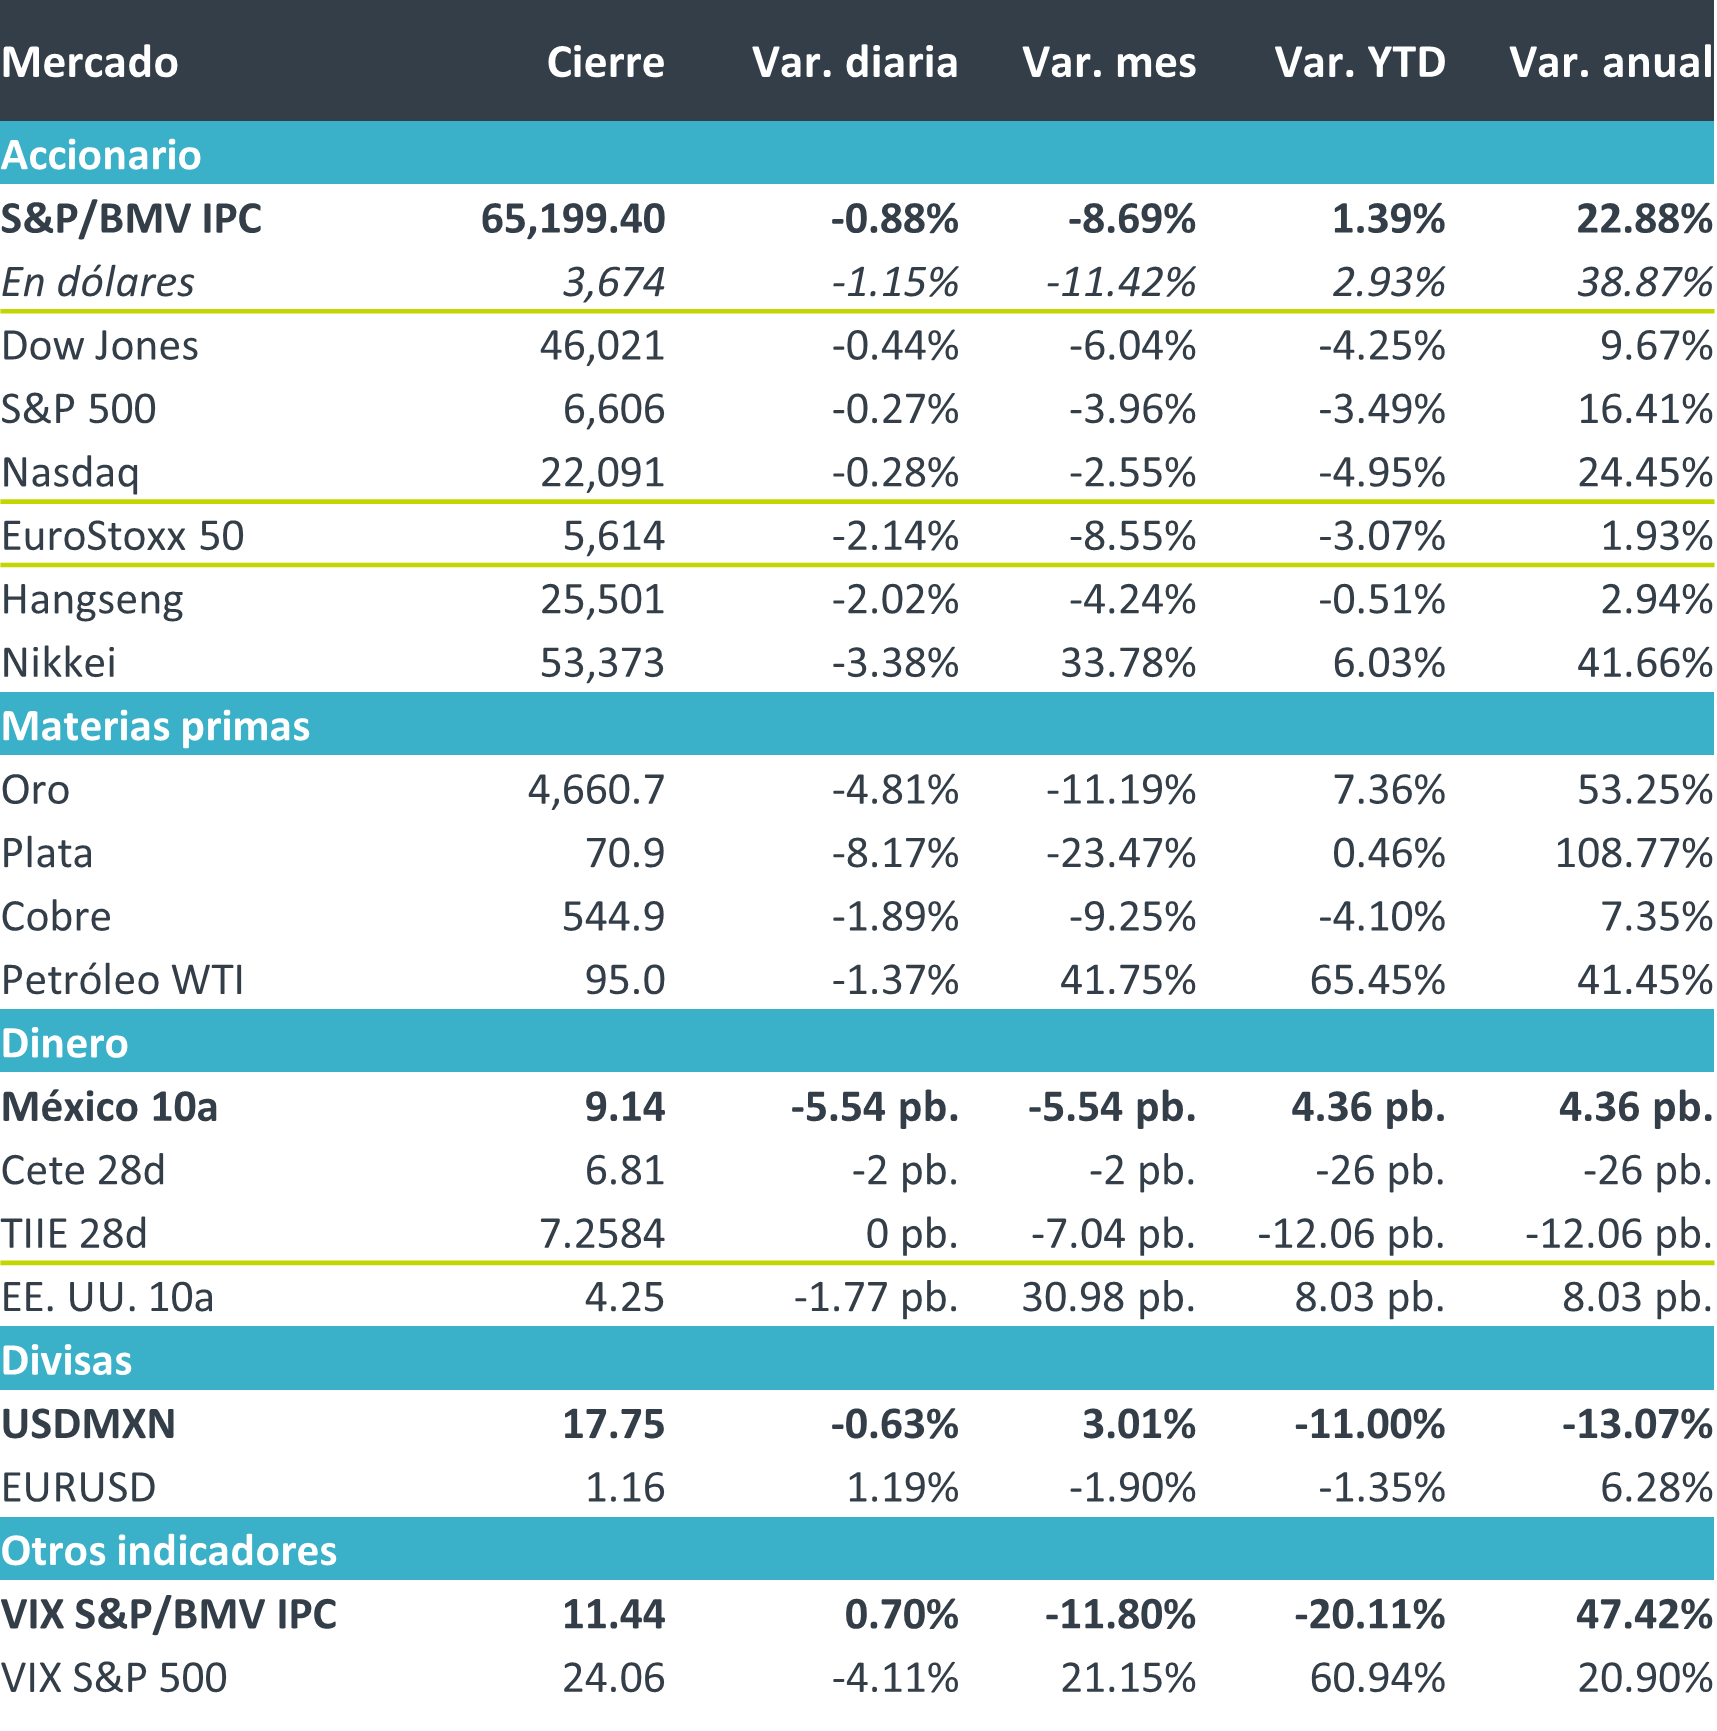Click the Var. anual column header

click(1611, 62)
